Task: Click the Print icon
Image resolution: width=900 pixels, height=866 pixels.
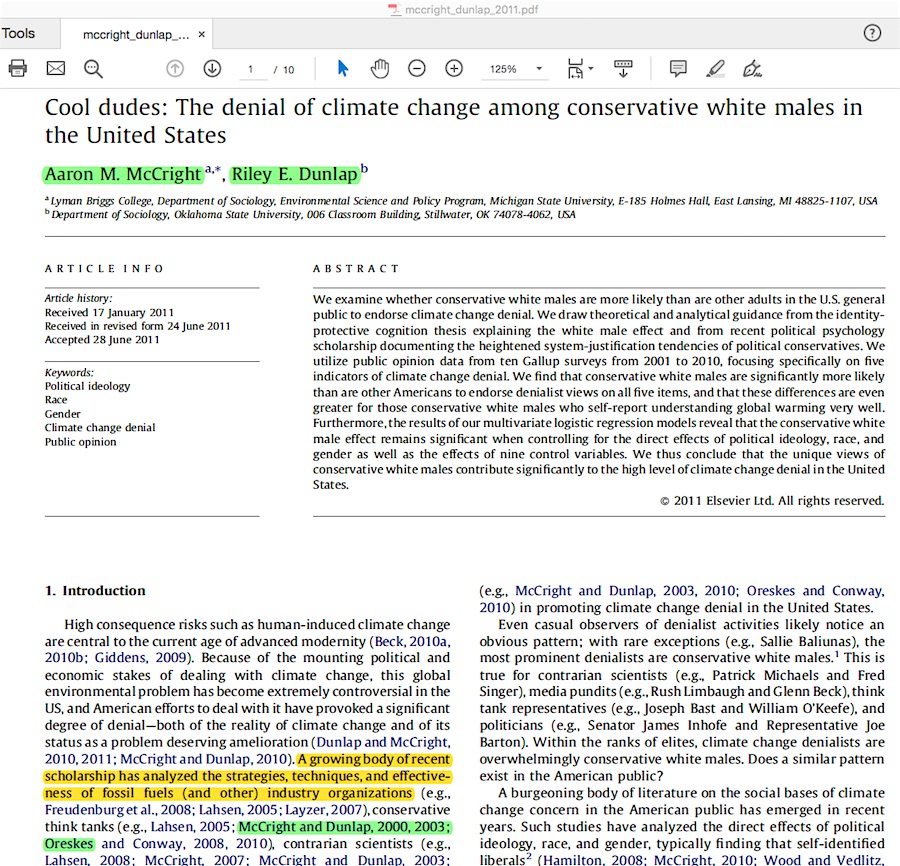Action: point(18,69)
